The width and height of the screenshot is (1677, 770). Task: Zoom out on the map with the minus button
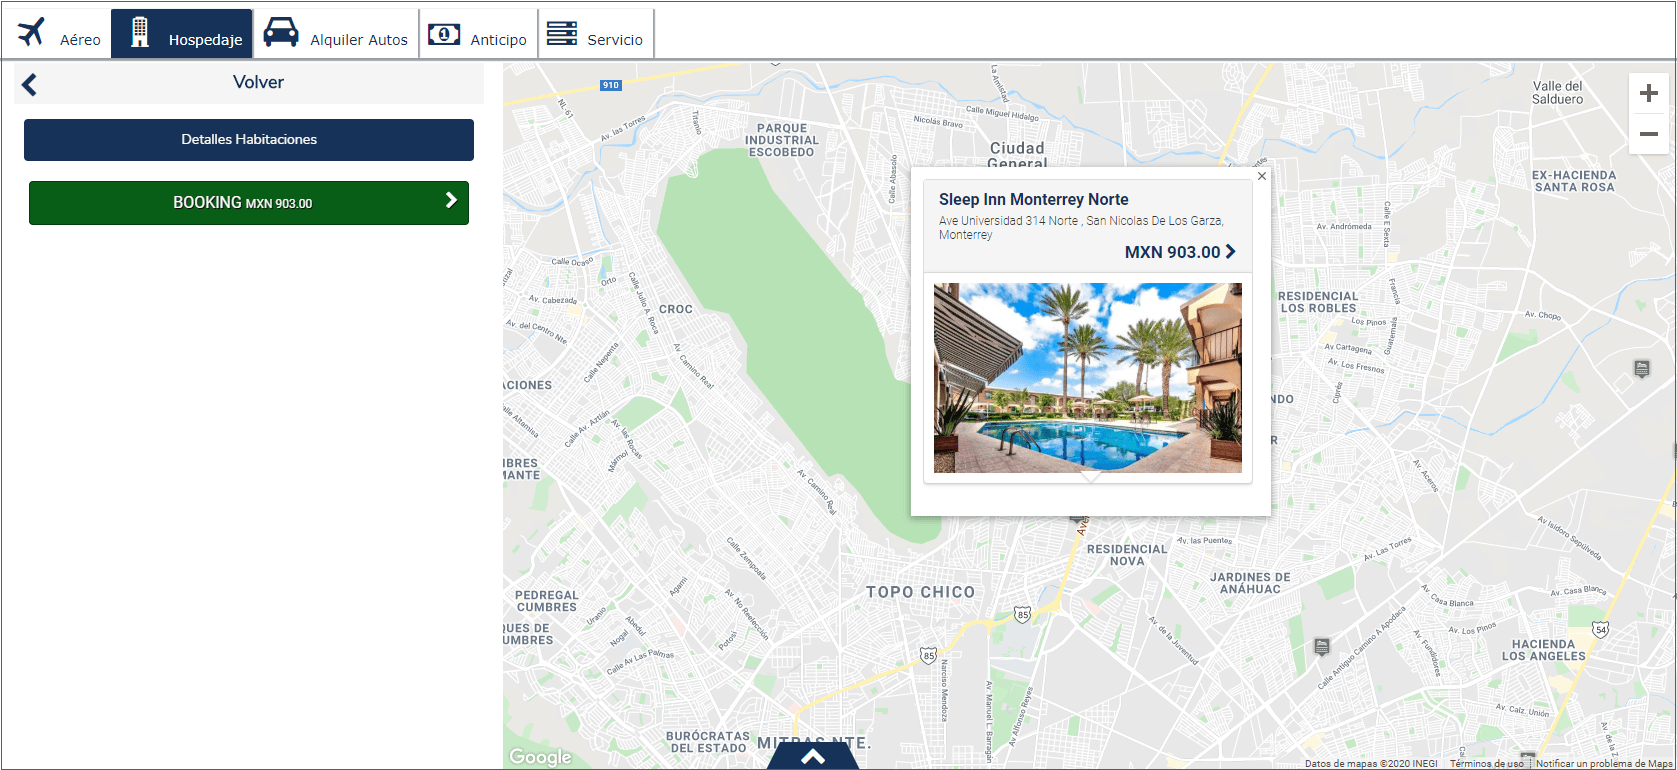click(1649, 134)
